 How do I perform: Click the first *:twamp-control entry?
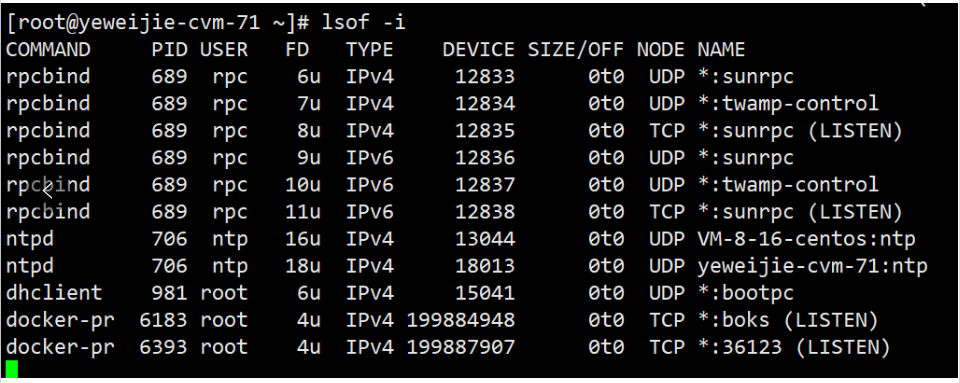tap(787, 103)
